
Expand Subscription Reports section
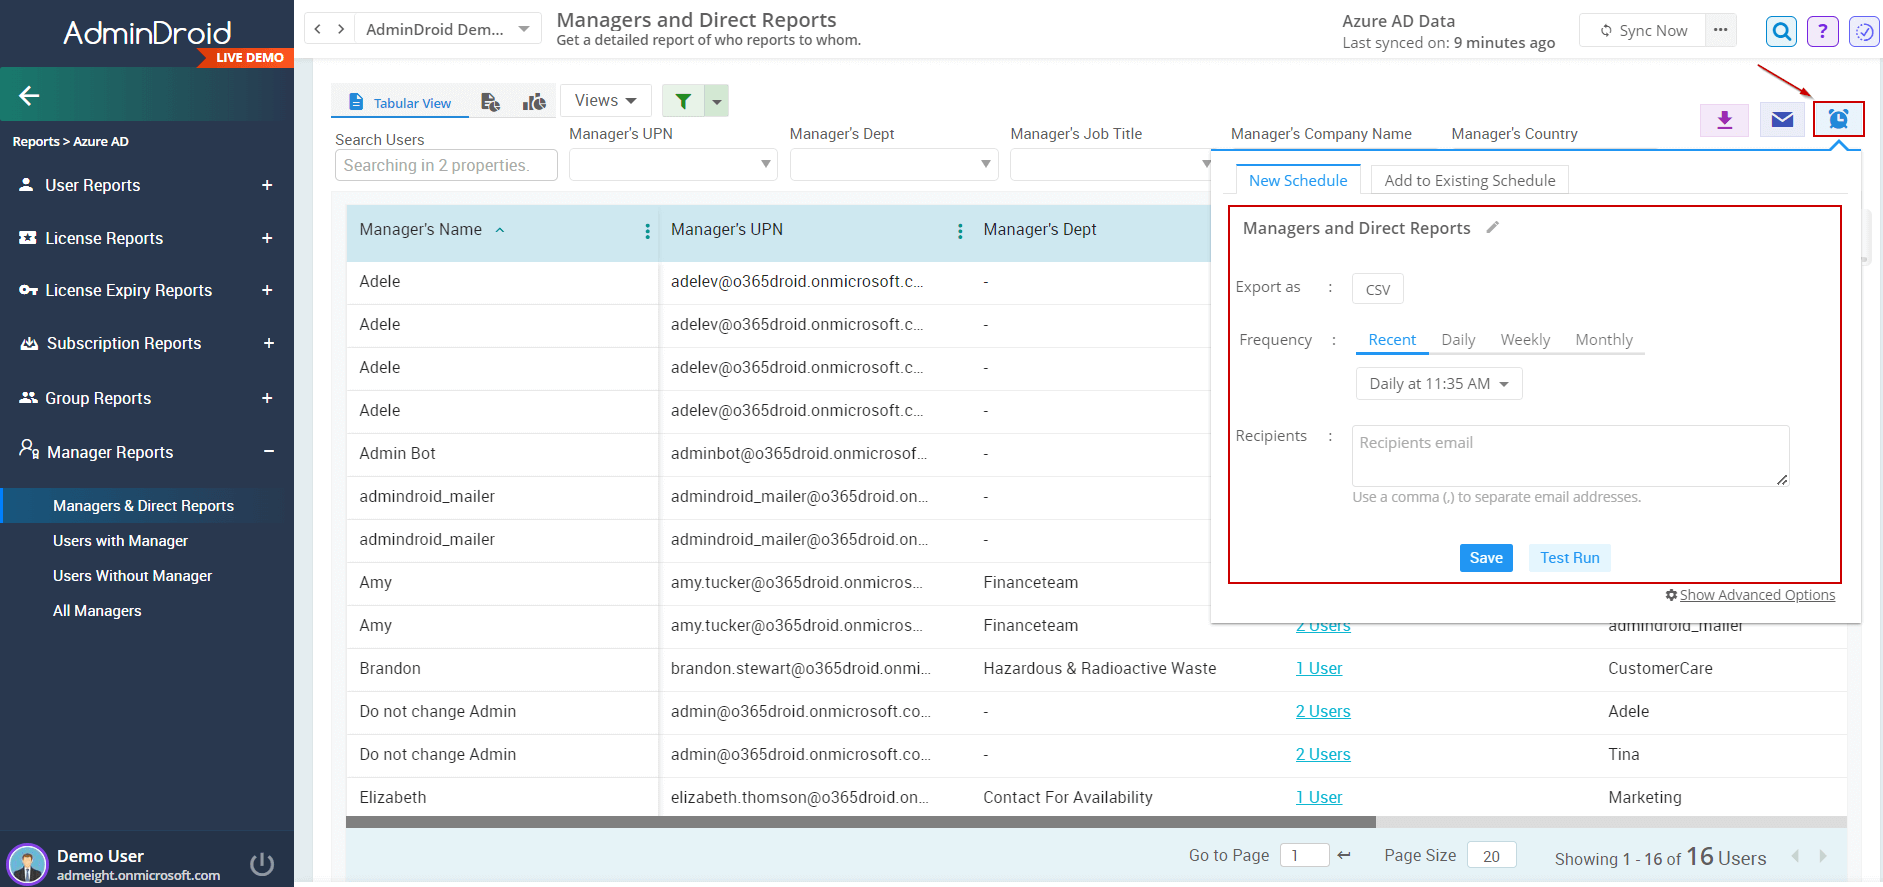click(268, 343)
